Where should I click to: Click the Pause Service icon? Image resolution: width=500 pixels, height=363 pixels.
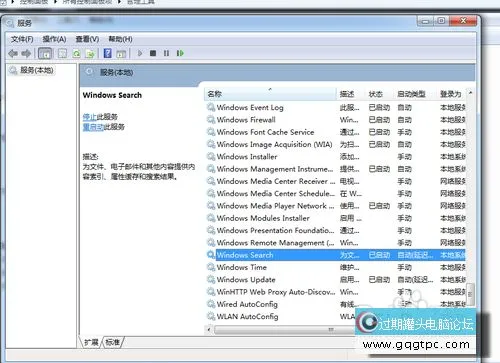pos(166,53)
